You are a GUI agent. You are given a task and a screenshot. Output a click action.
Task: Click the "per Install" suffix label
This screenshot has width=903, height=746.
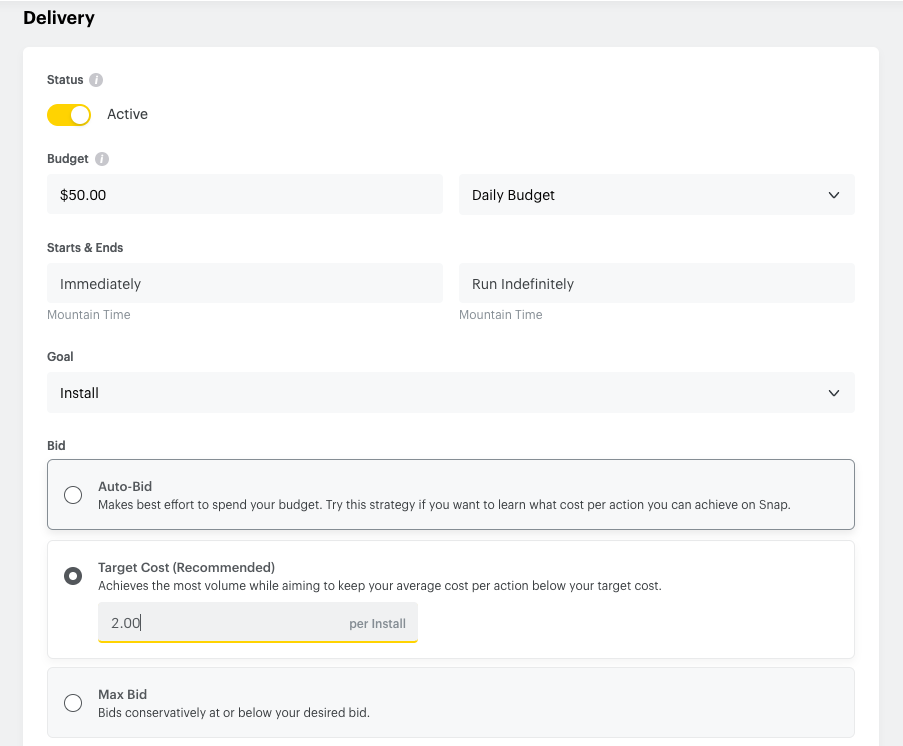377,624
